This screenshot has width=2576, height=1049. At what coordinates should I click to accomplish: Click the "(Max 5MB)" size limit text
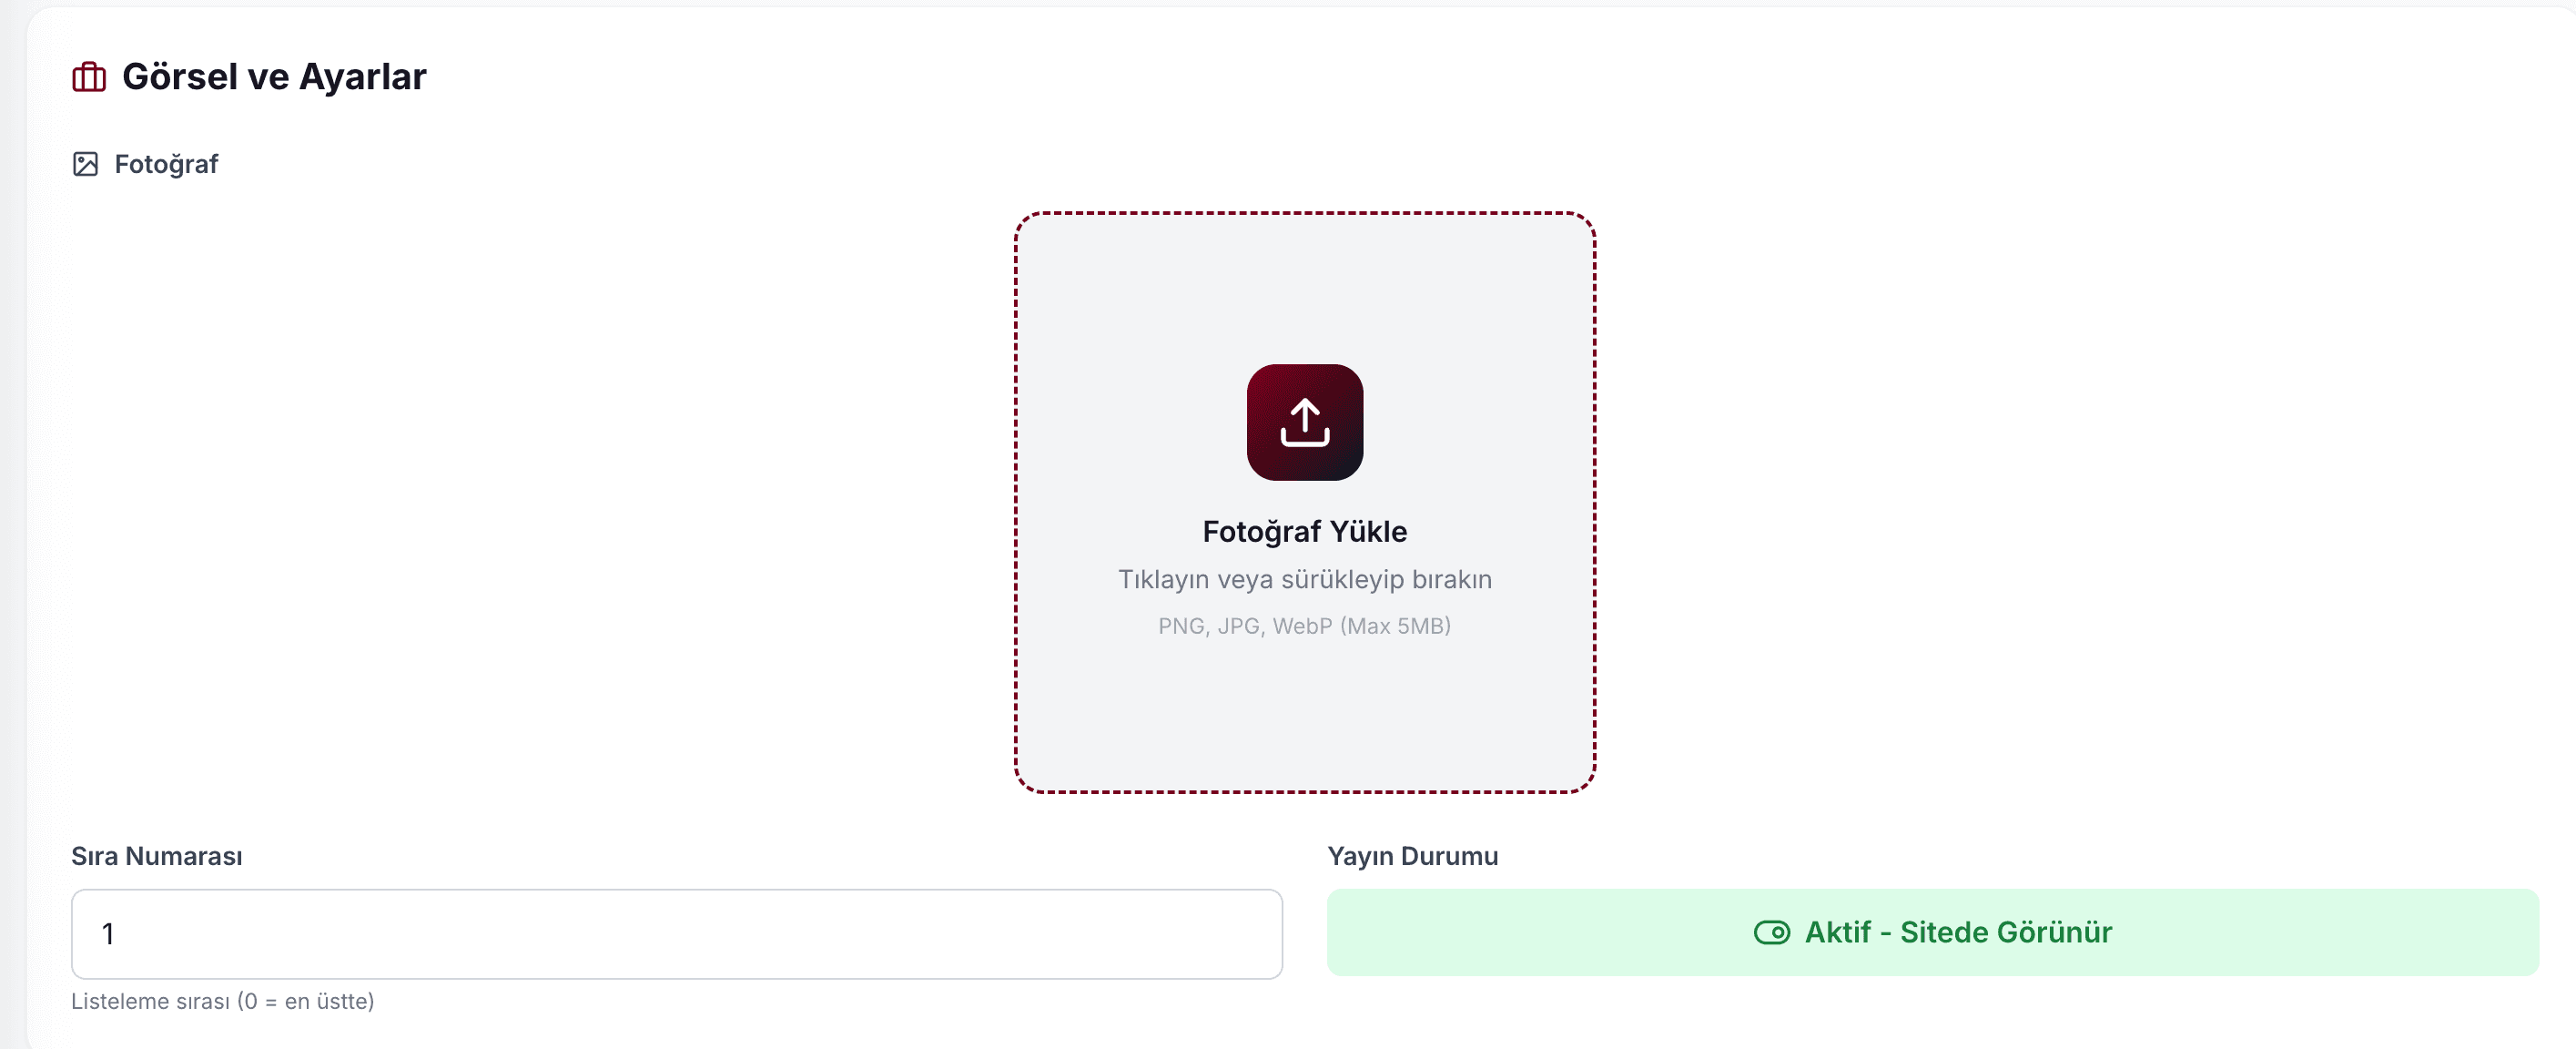click(x=1395, y=626)
